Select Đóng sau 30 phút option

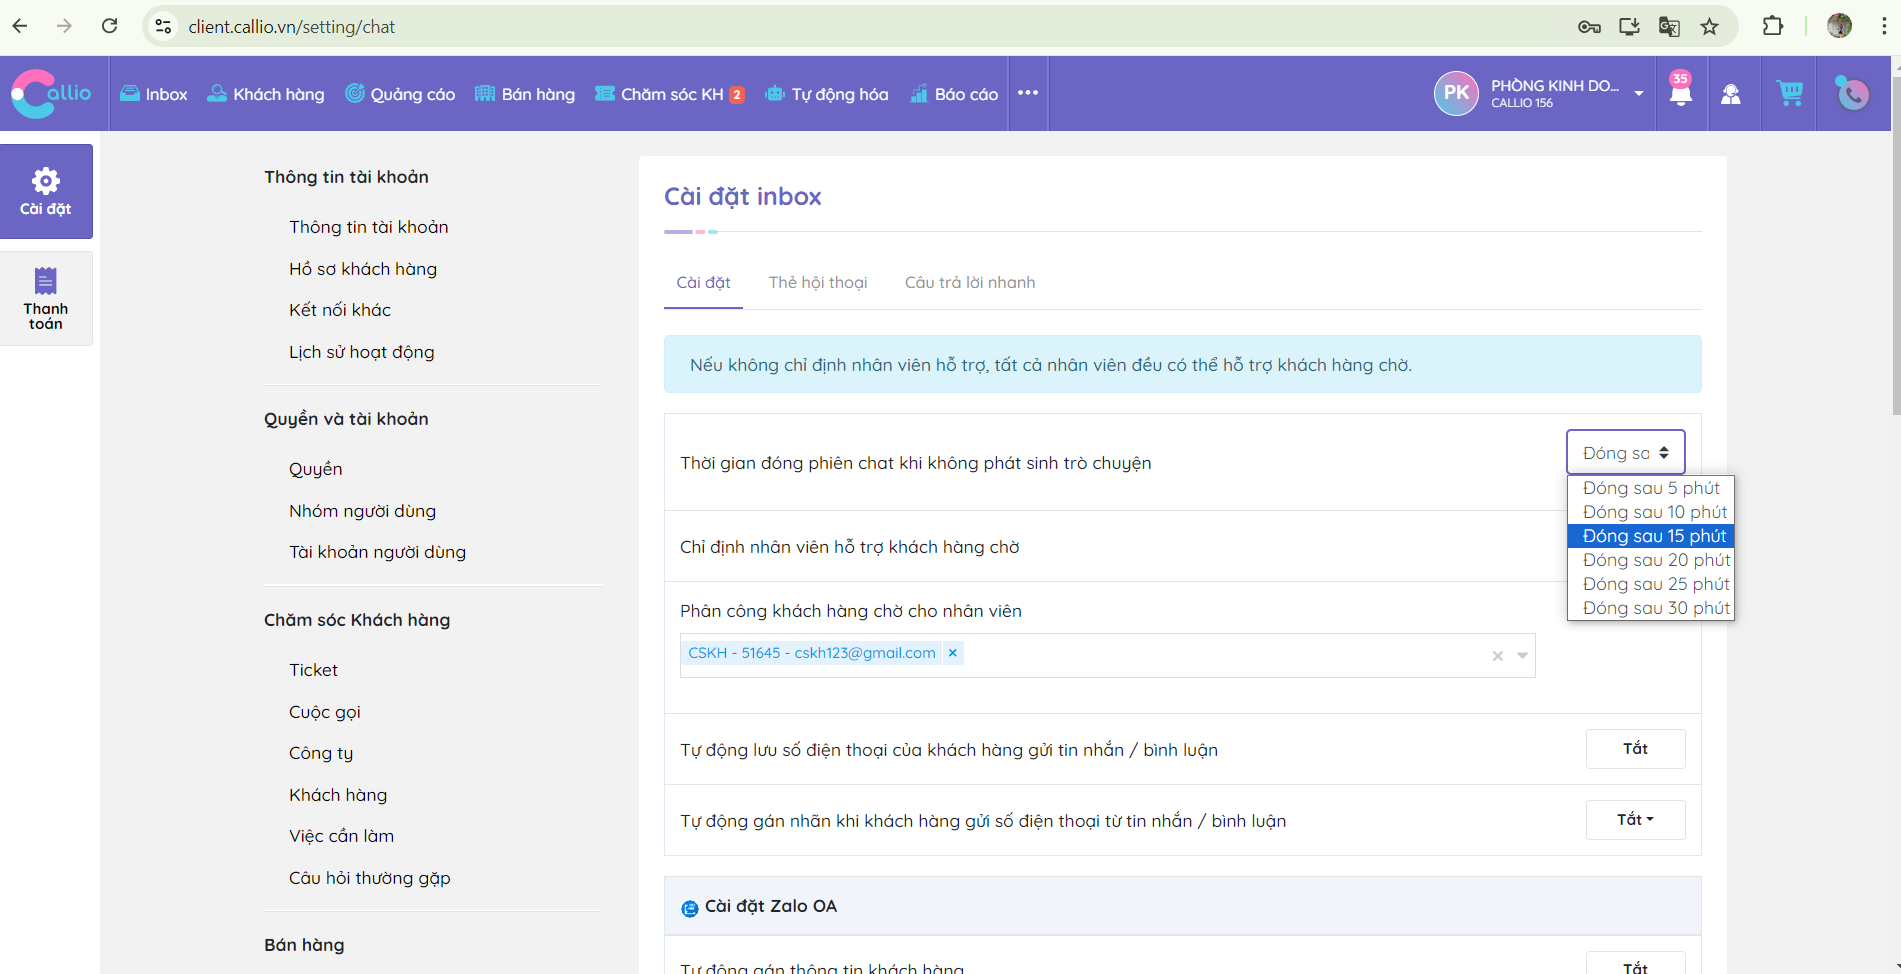click(1651, 608)
